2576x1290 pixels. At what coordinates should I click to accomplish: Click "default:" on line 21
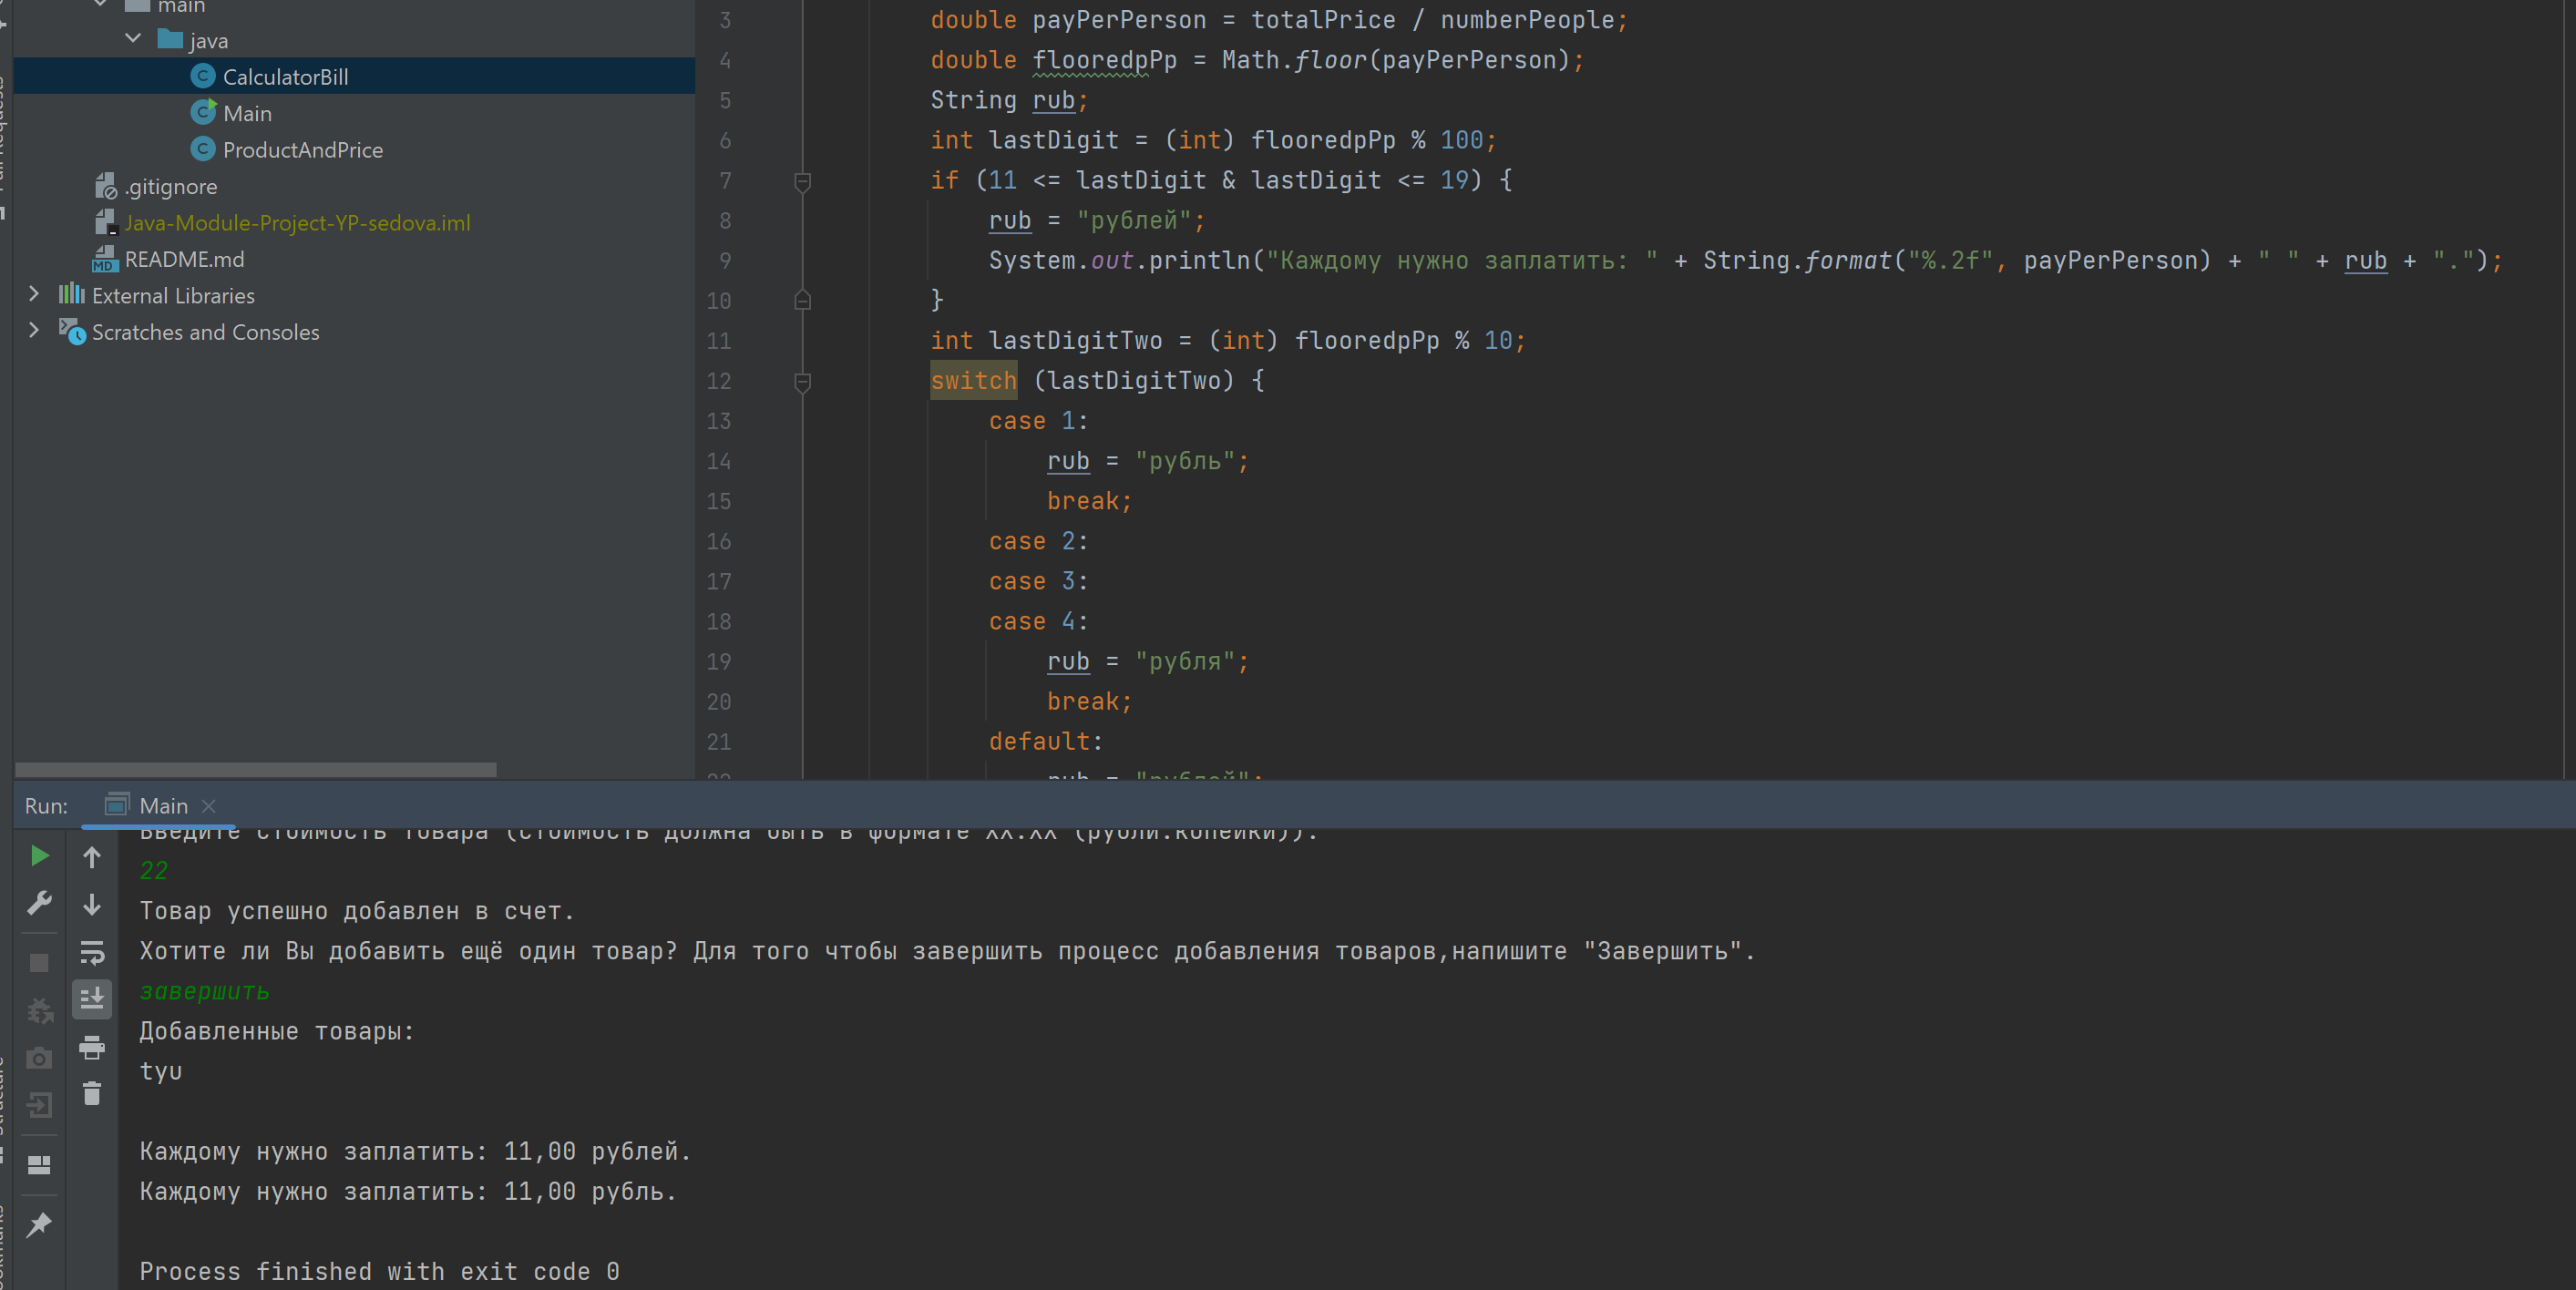[1045, 741]
